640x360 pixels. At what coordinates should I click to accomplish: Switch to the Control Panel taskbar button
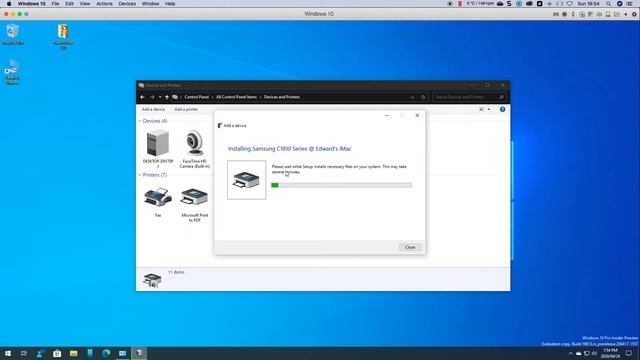[x=122, y=353]
